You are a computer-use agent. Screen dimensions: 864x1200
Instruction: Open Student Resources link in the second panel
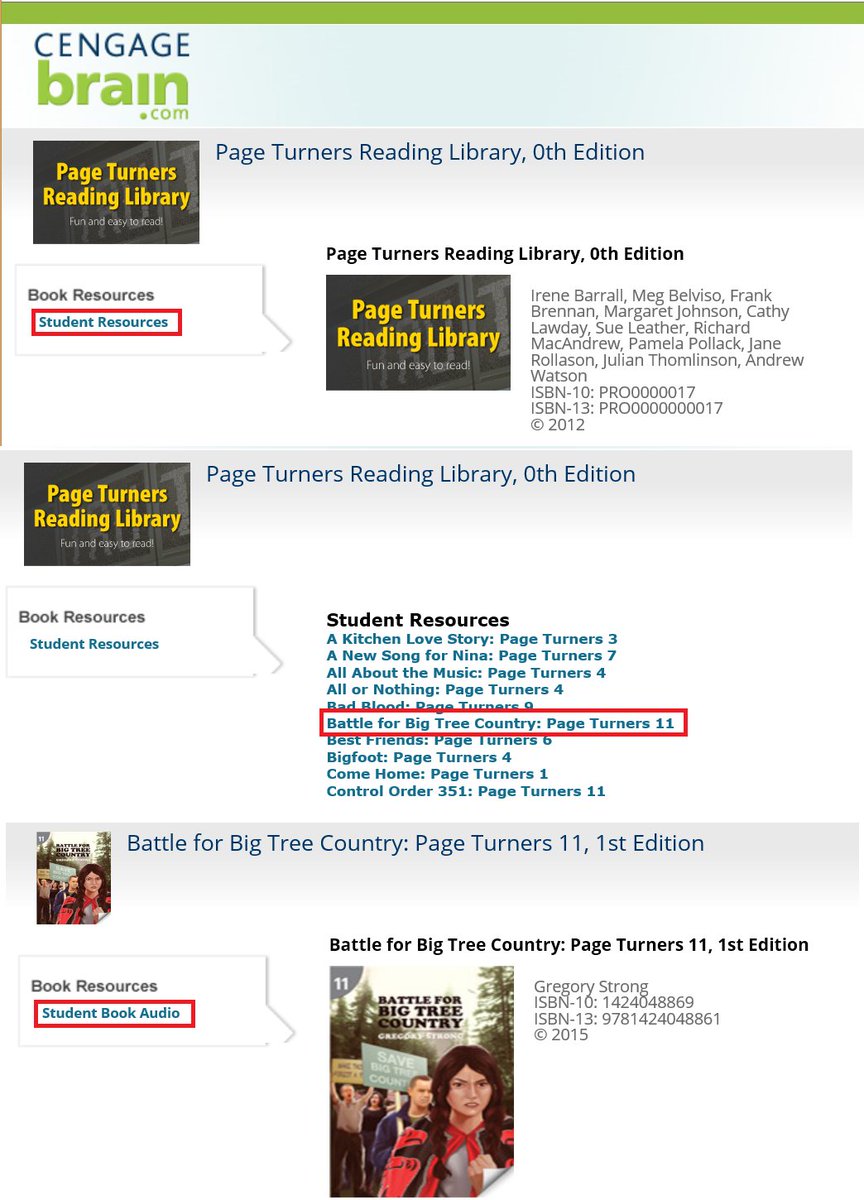point(94,644)
